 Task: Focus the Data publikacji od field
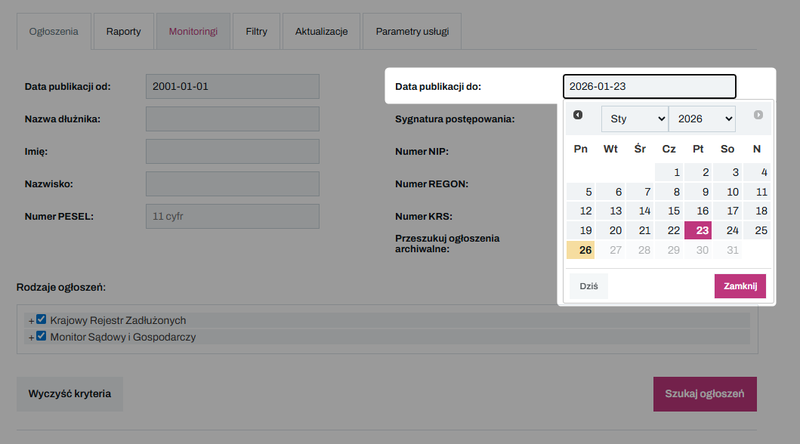click(232, 87)
